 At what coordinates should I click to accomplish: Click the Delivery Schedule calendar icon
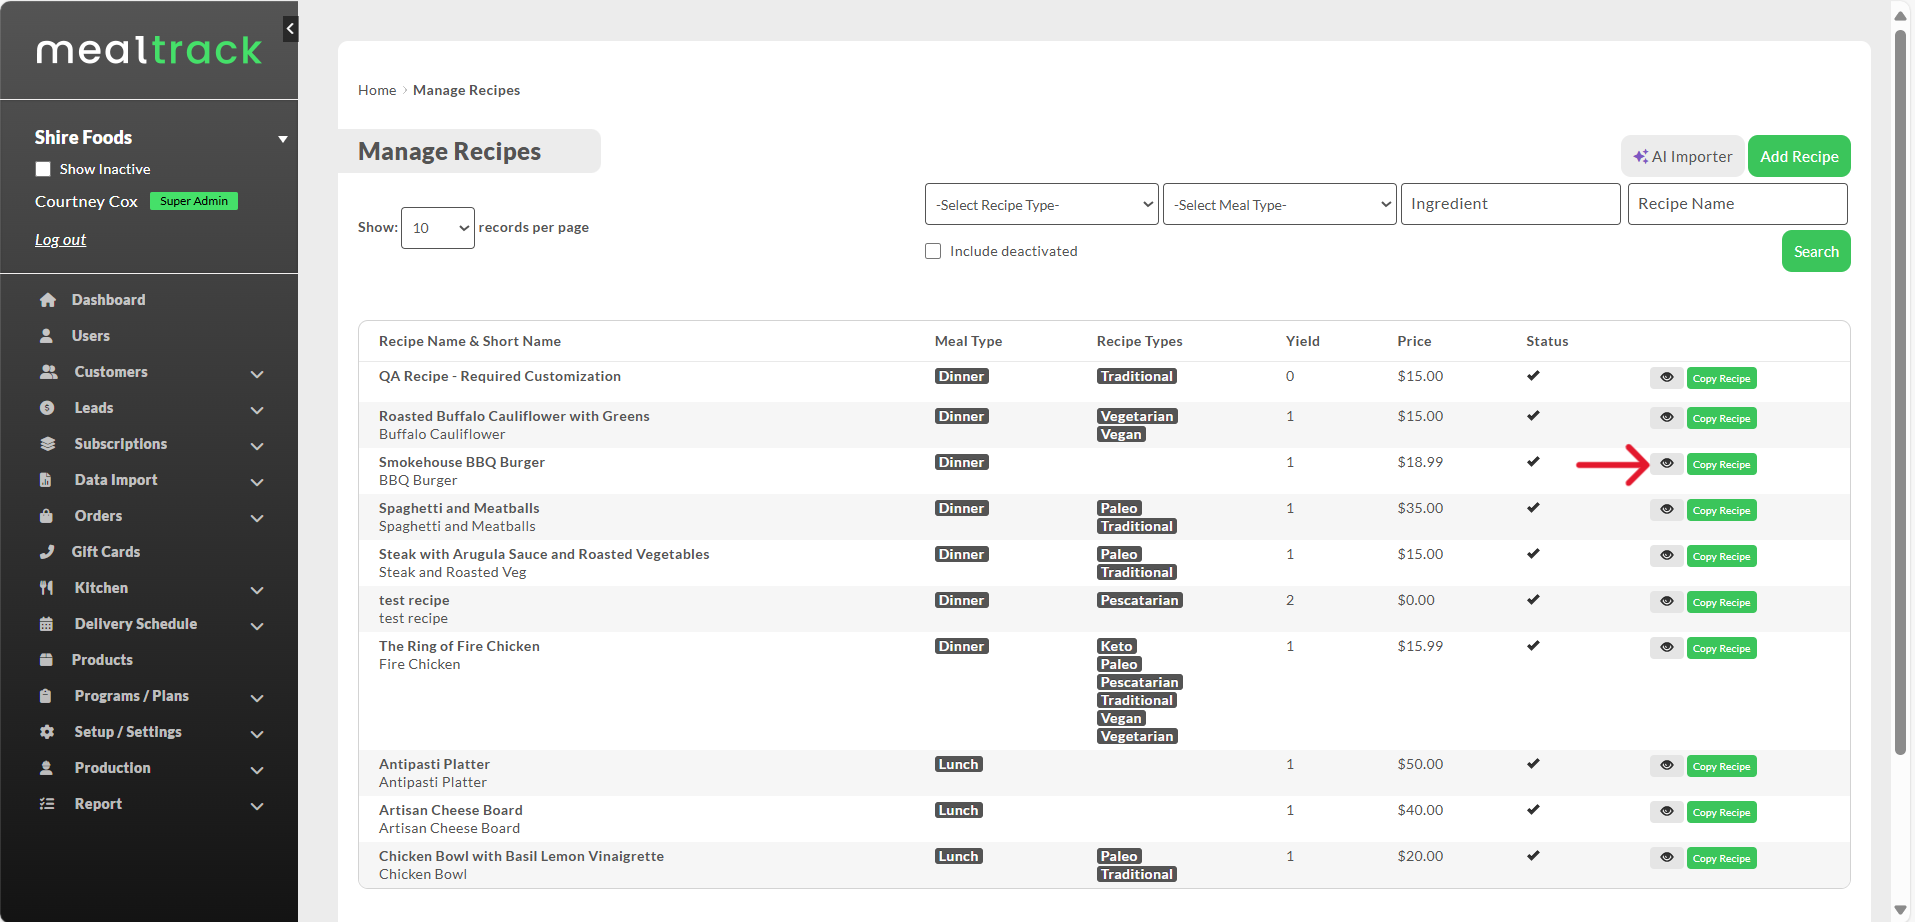tap(46, 624)
